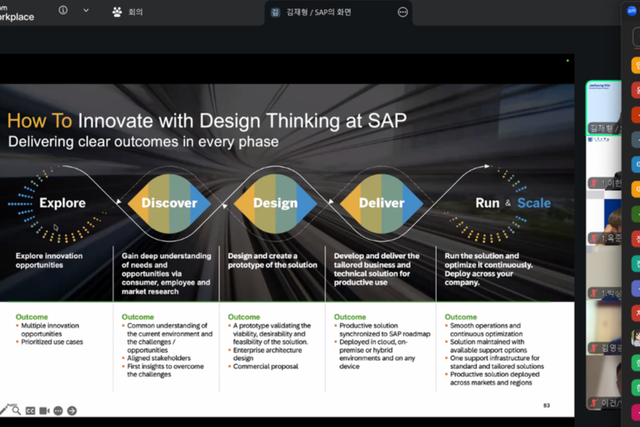
Task: Click the meeting info icon in top bar
Action: tap(63, 10)
